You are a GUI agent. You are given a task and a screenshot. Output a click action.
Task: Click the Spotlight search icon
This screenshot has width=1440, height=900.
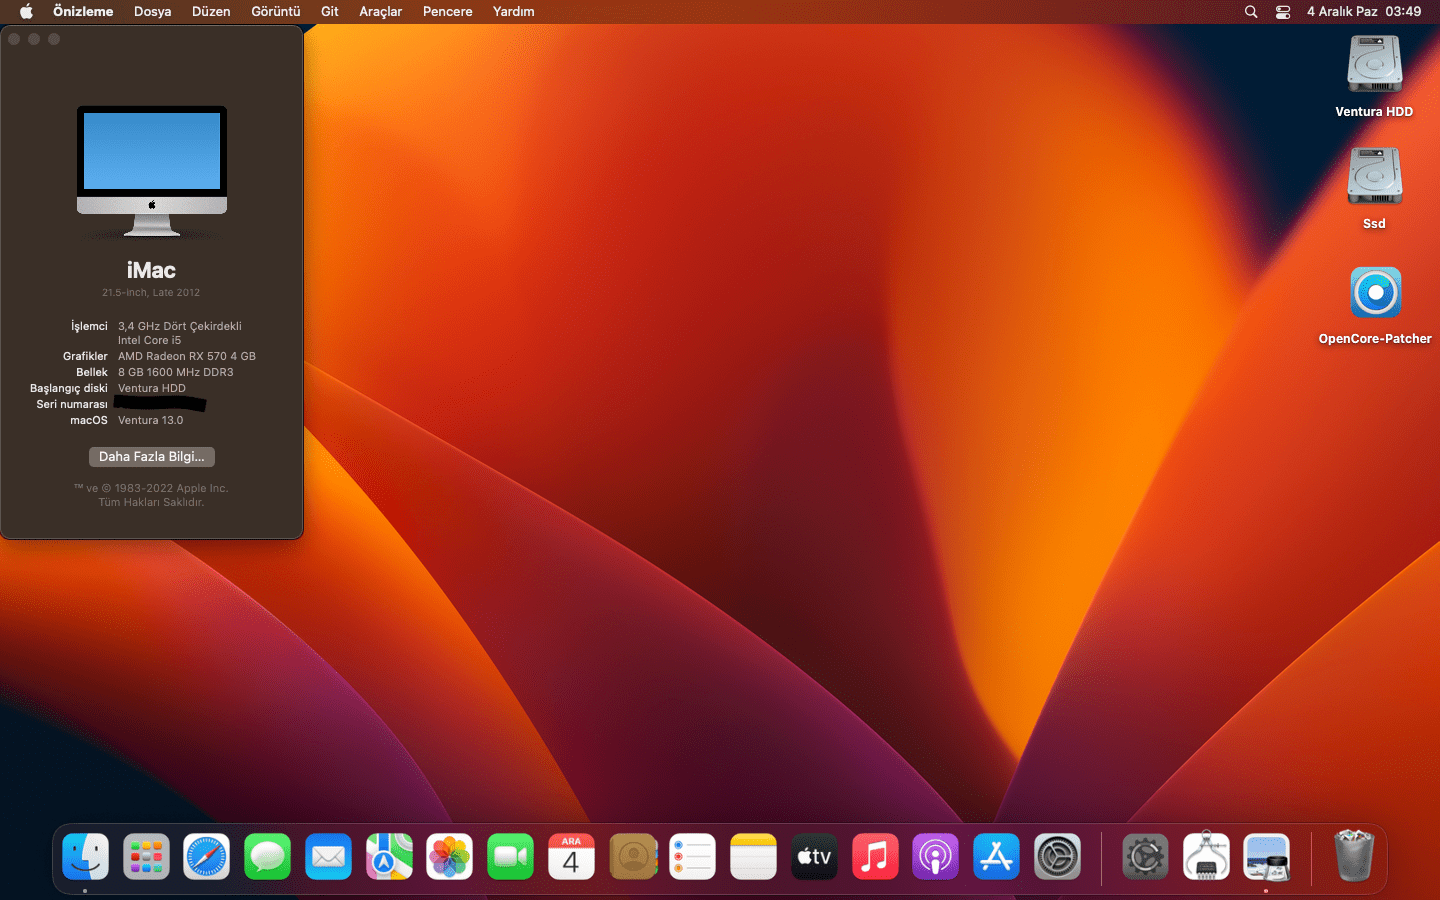point(1251,12)
